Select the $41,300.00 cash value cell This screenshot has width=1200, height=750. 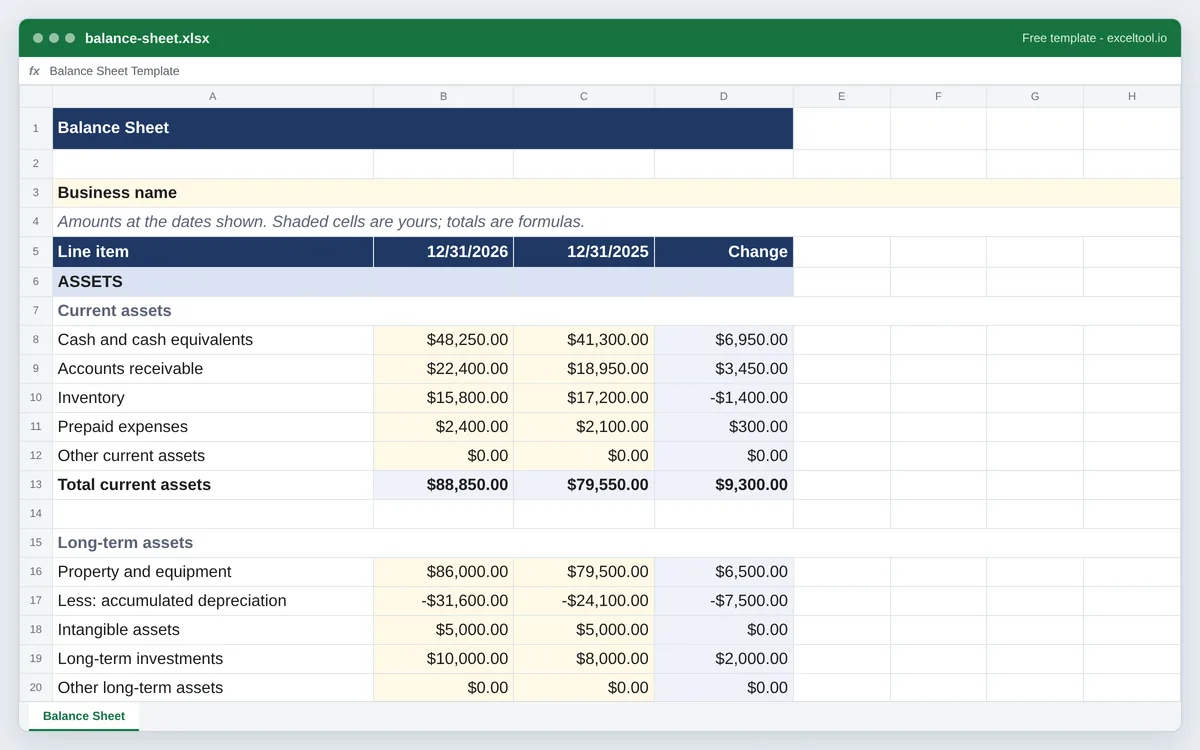tap(584, 340)
